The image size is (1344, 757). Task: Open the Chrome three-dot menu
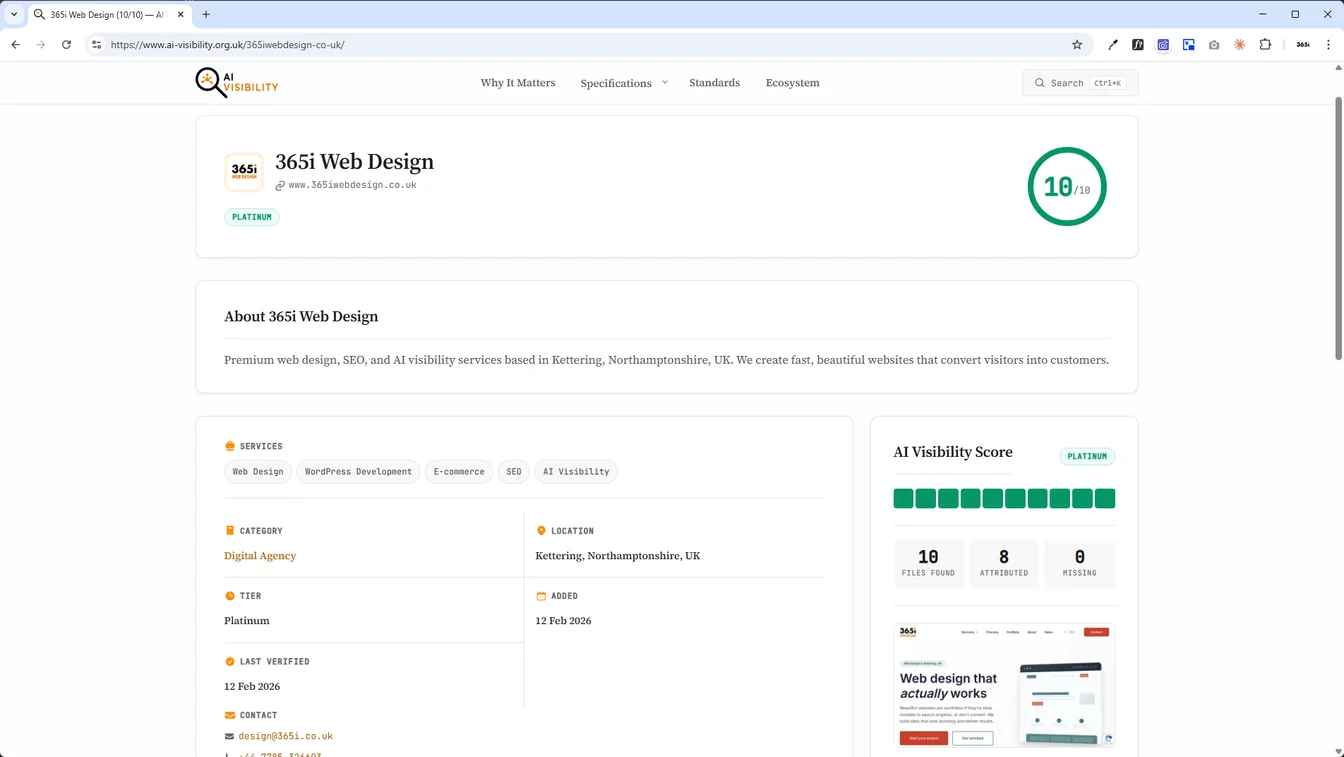(x=1328, y=45)
